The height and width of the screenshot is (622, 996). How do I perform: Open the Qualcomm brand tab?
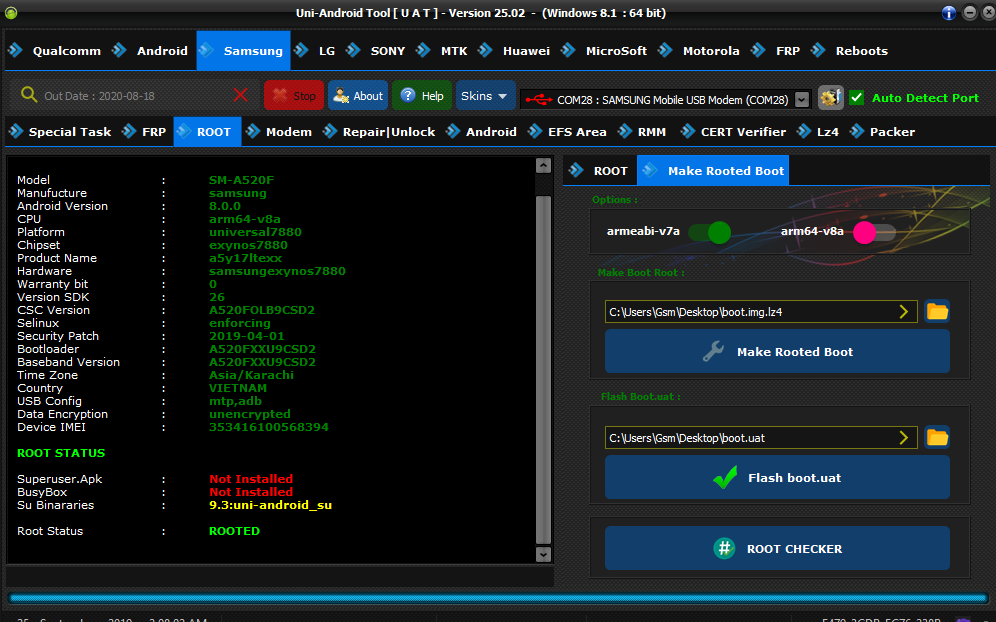[x=55, y=51]
